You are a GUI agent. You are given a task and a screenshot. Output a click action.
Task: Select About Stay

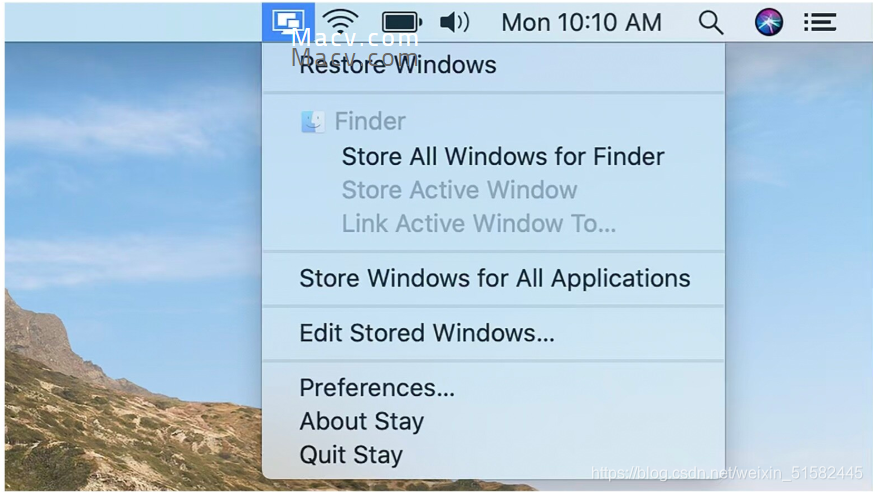click(493, 421)
